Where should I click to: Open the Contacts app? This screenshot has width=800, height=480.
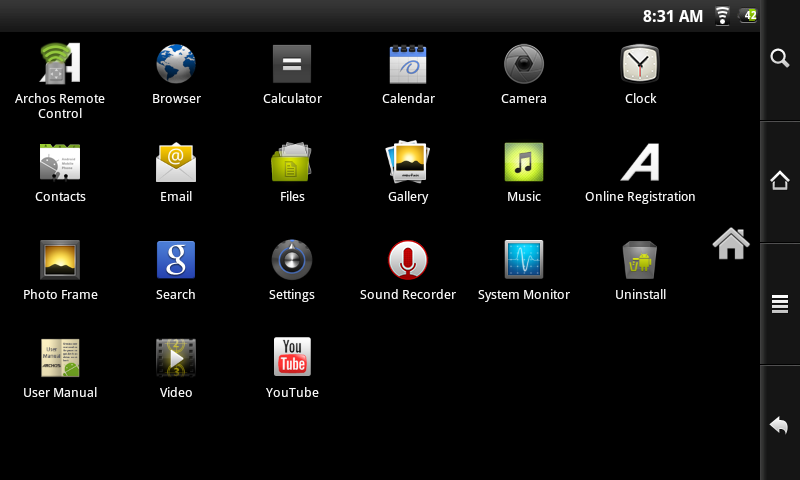(x=60, y=163)
